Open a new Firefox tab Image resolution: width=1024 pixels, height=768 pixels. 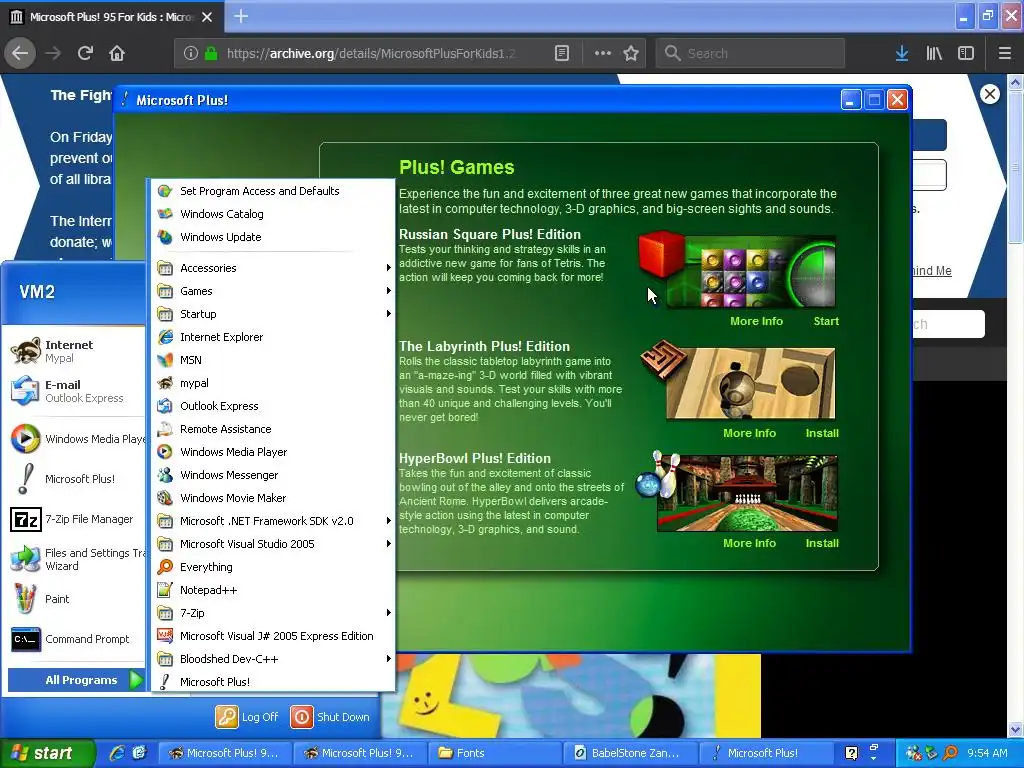click(241, 16)
